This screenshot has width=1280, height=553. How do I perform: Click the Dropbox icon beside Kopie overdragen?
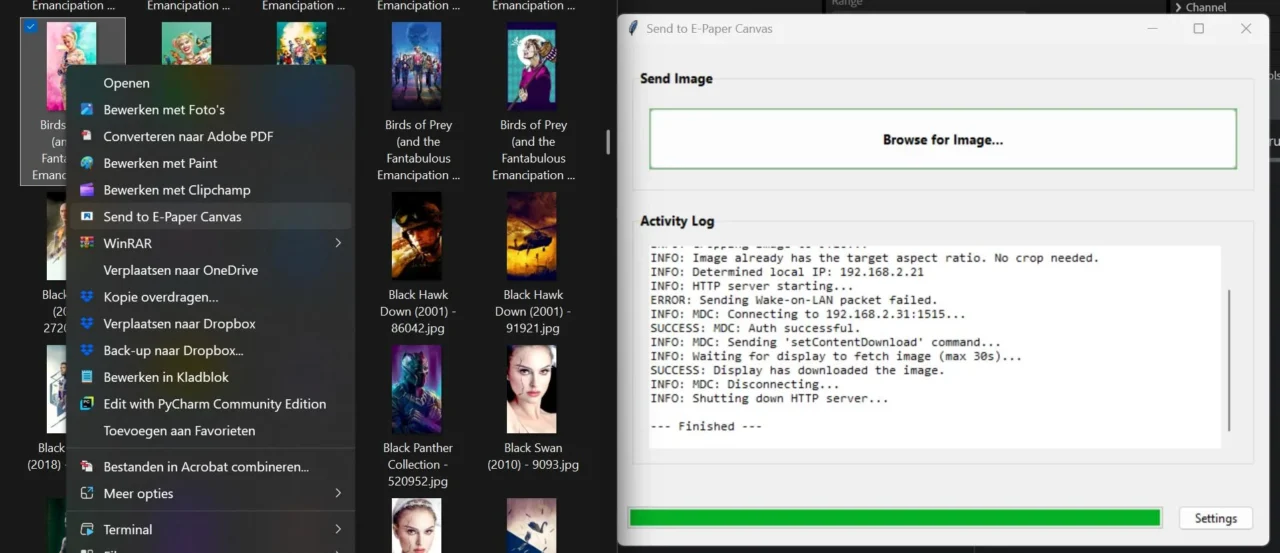click(87, 297)
